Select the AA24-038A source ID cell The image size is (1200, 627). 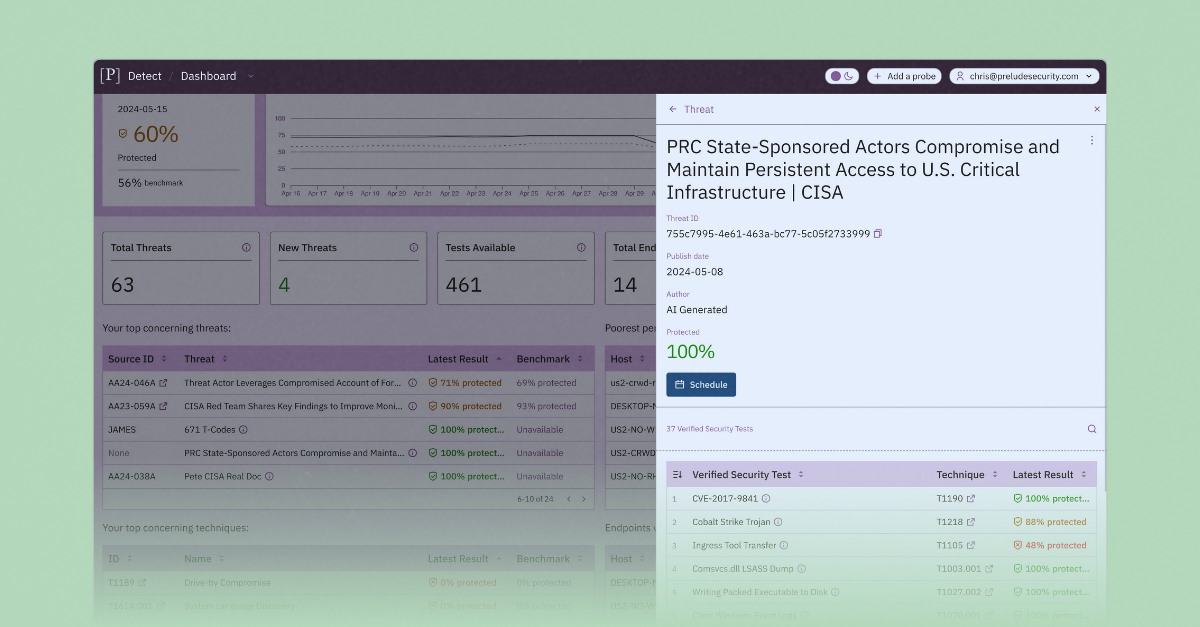coord(132,477)
